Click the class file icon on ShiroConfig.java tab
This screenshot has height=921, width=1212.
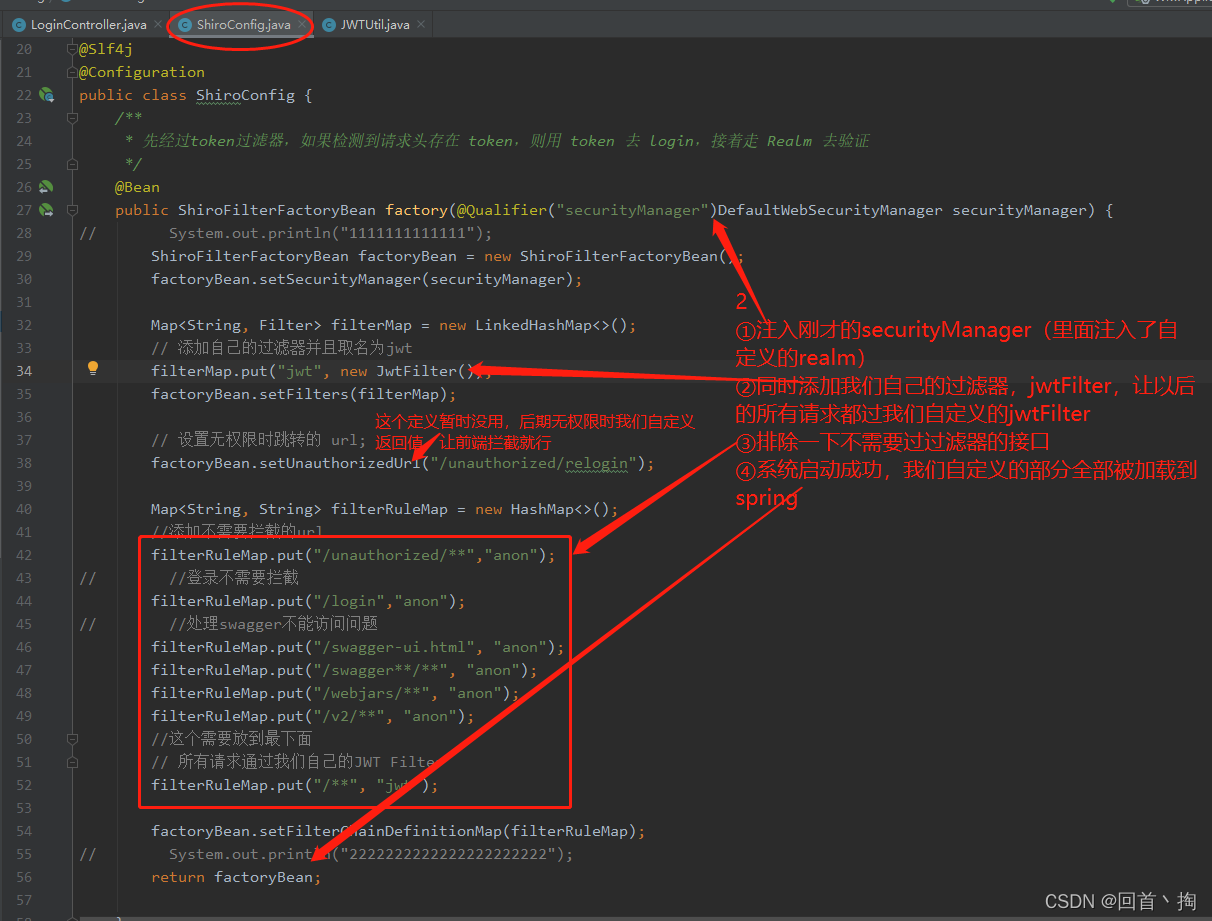click(185, 25)
